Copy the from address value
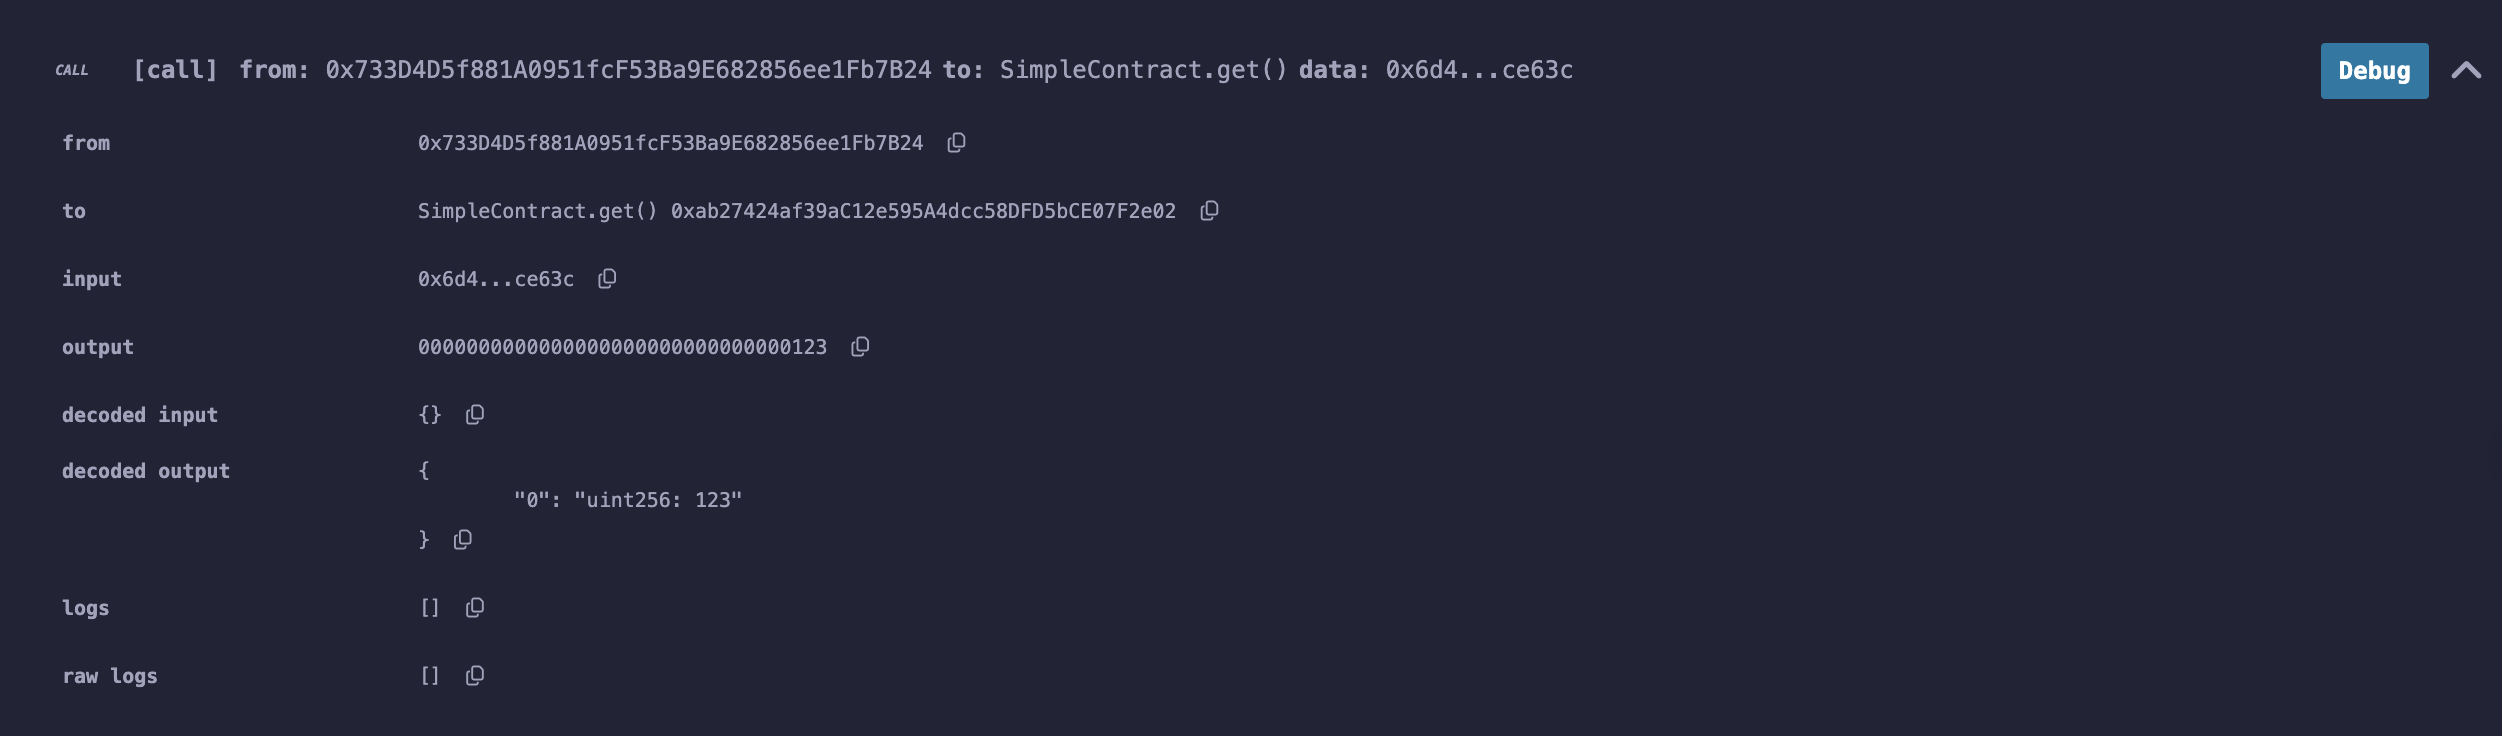2502x736 pixels. (x=956, y=143)
